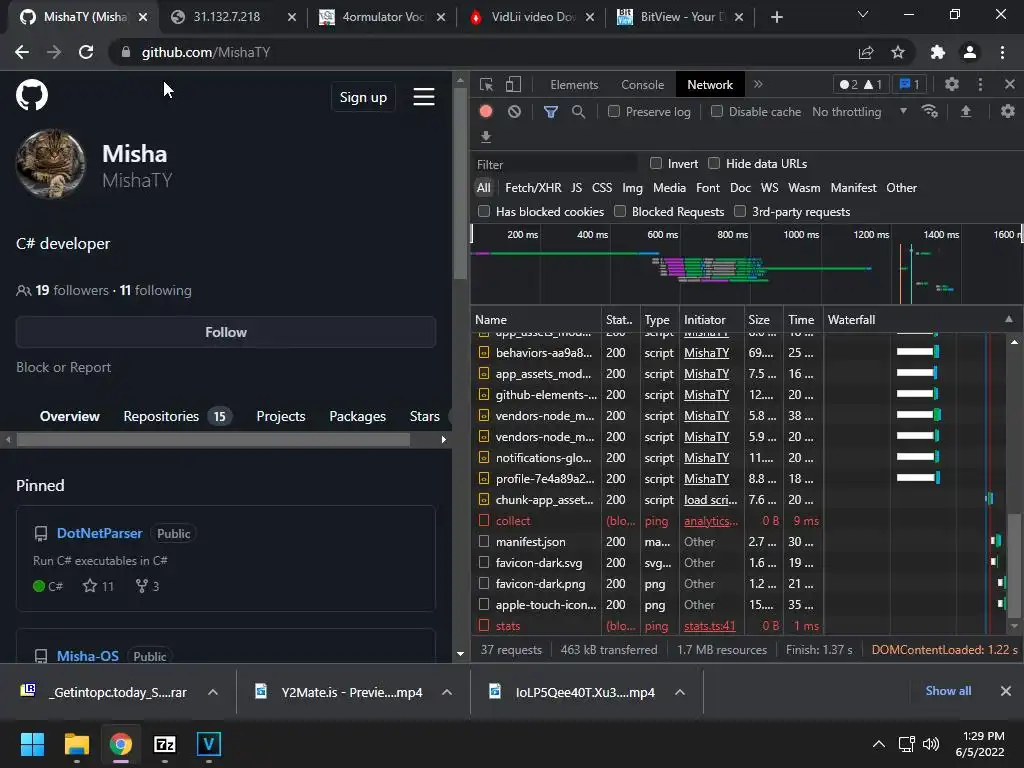The height and width of the screenshot is (768, 1024).
Task: Open options for Getintopc rar download
Action: coord(213,692)
